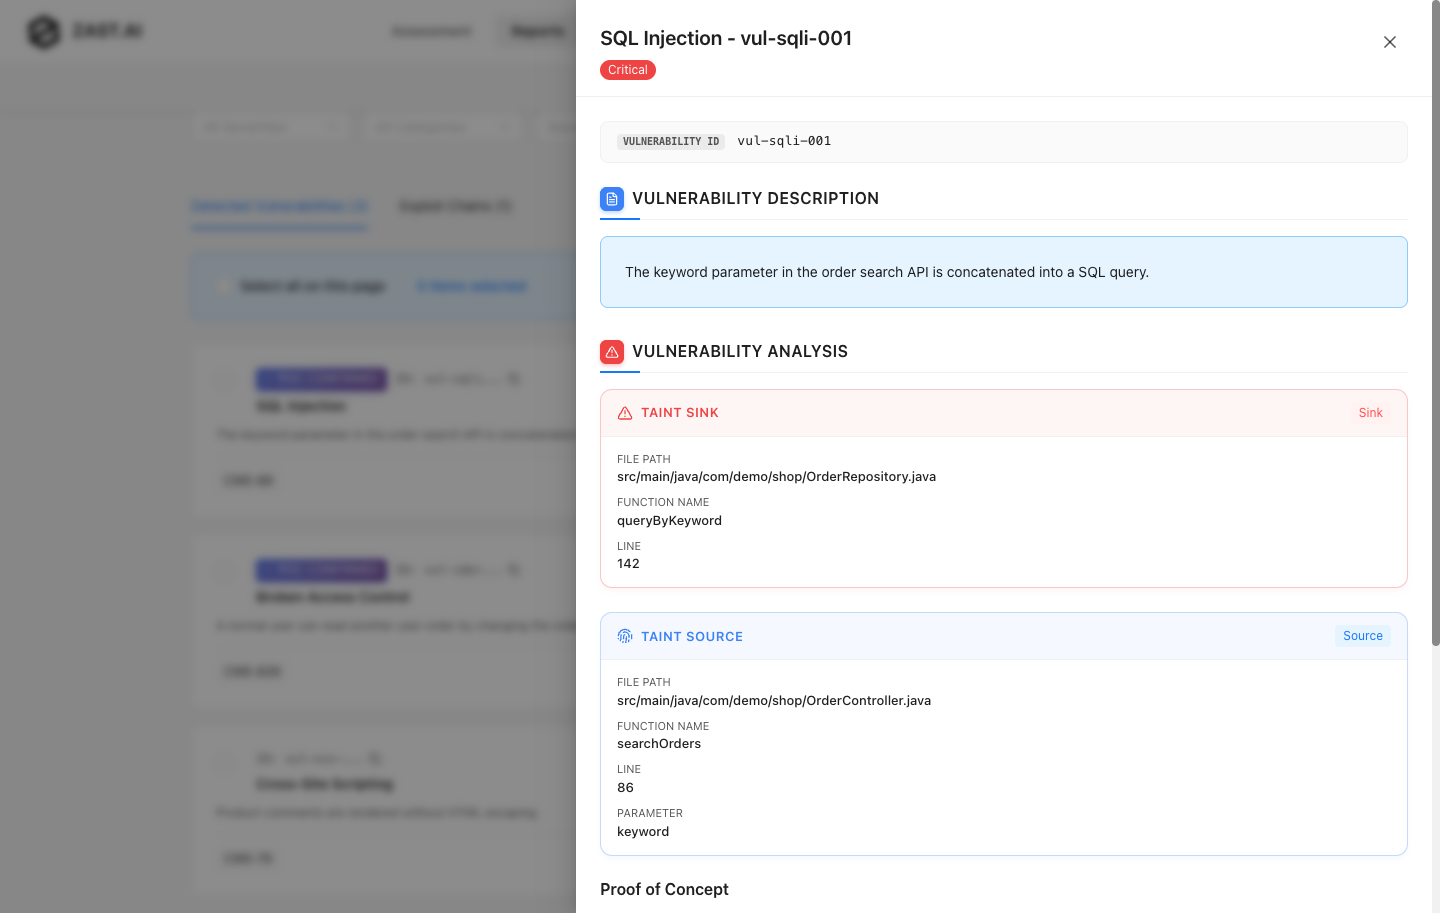Select the queryByKeyword function name
This screenshot has height=913, width=1440.
click(x=669, y=521)
